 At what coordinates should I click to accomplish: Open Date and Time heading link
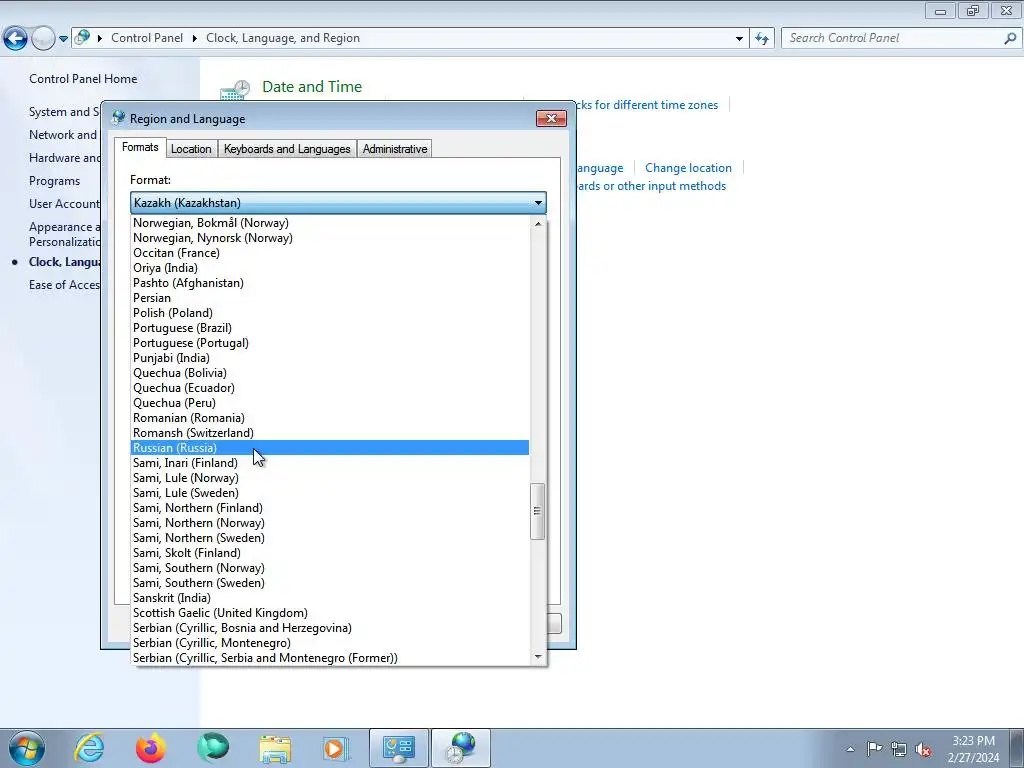(312, 86)
